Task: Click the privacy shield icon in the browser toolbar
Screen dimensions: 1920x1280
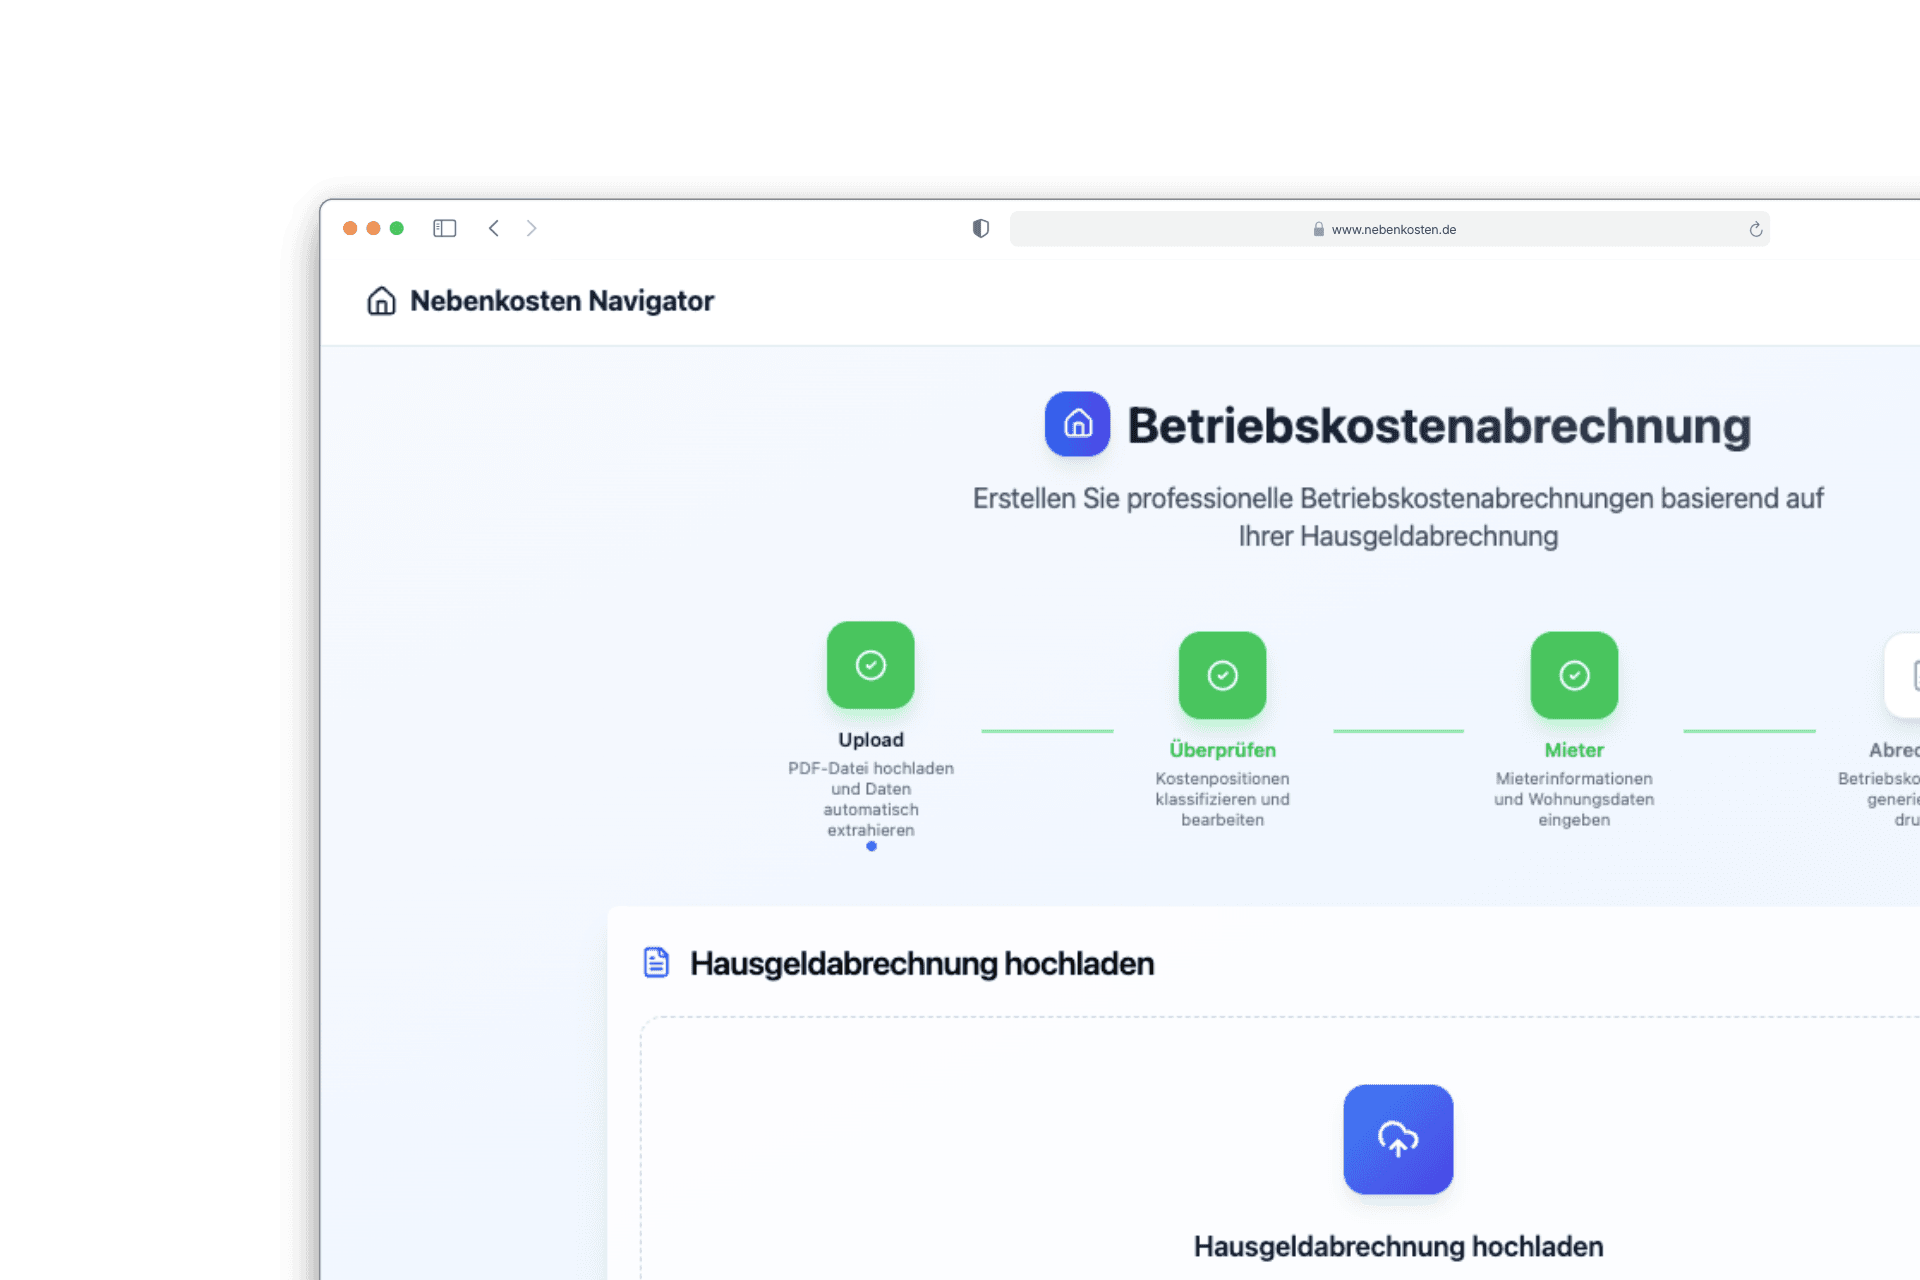Action: click(980, 228)
